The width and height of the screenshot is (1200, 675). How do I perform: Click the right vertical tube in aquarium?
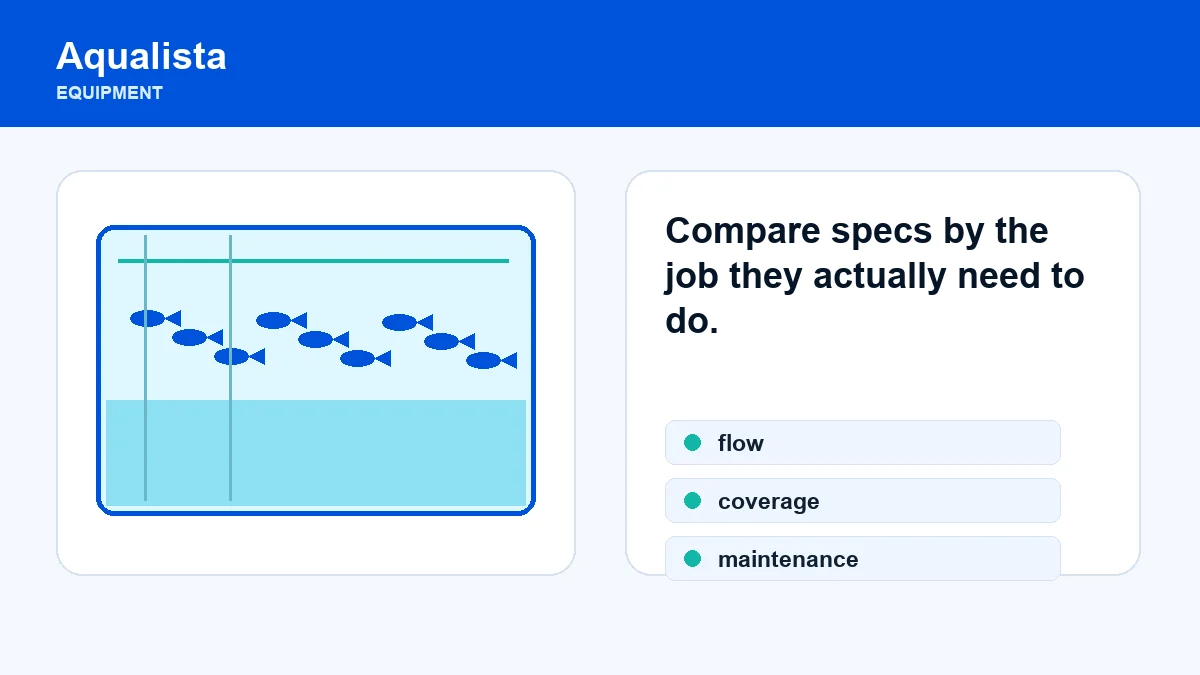tap(230, 368)
